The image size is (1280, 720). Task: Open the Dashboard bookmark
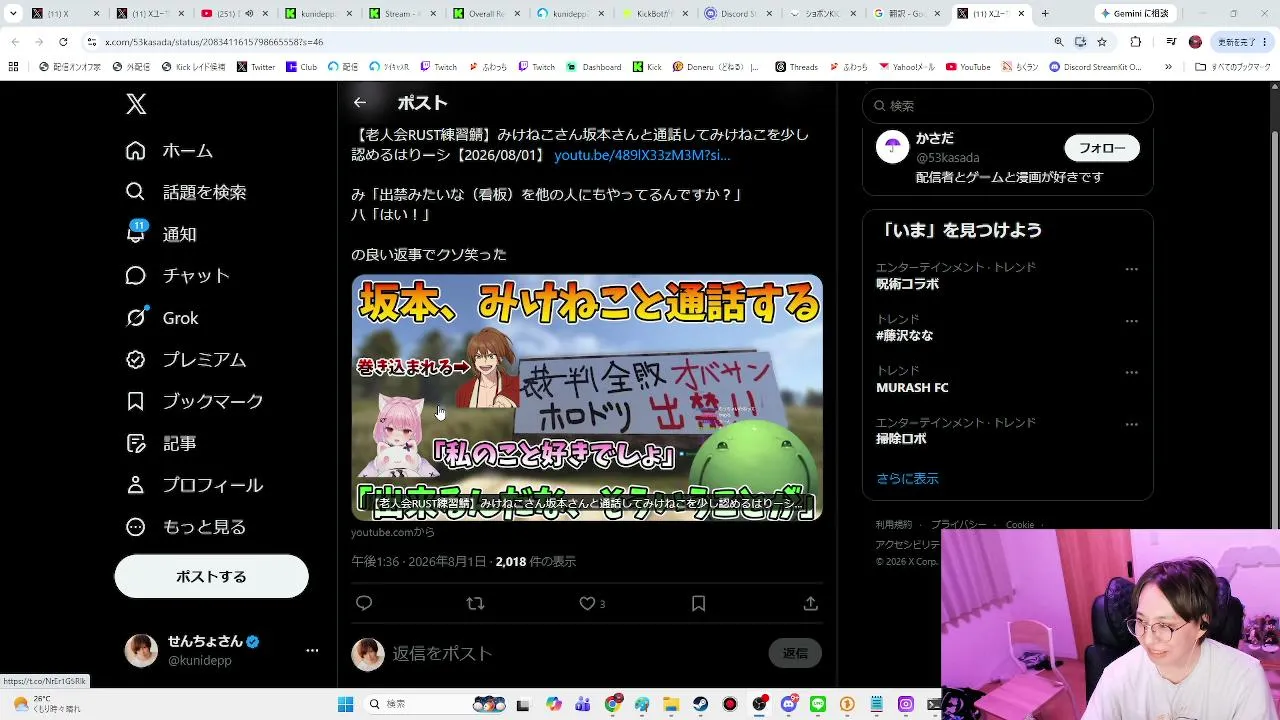coord(593,67)
